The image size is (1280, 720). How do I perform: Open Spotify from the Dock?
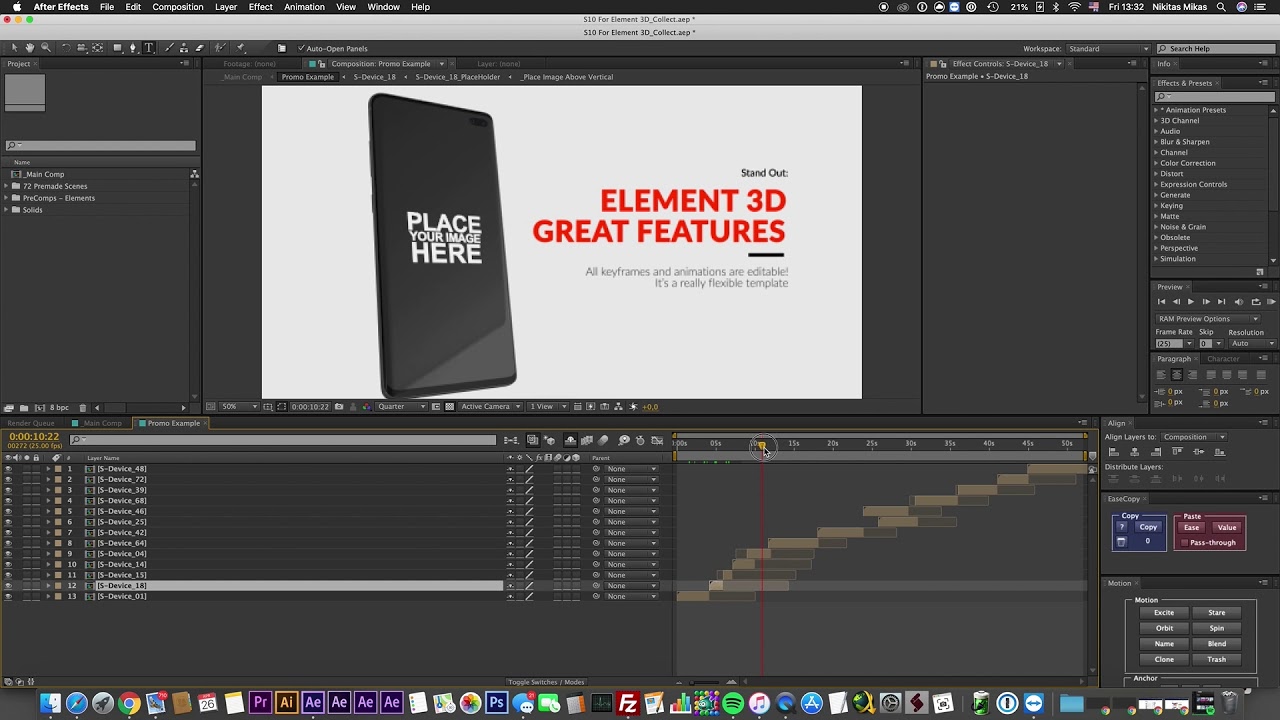coord(732,704)
